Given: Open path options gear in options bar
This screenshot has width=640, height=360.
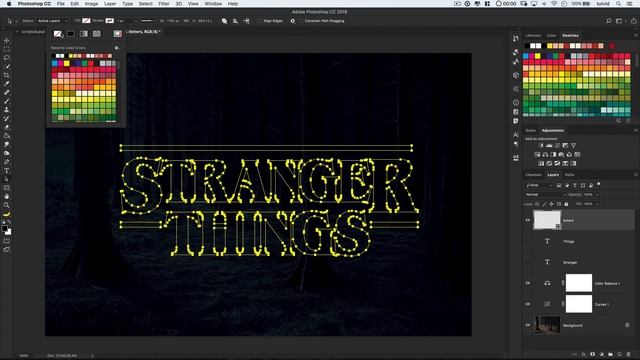Looking at the screenshot, I should [293, 21].
